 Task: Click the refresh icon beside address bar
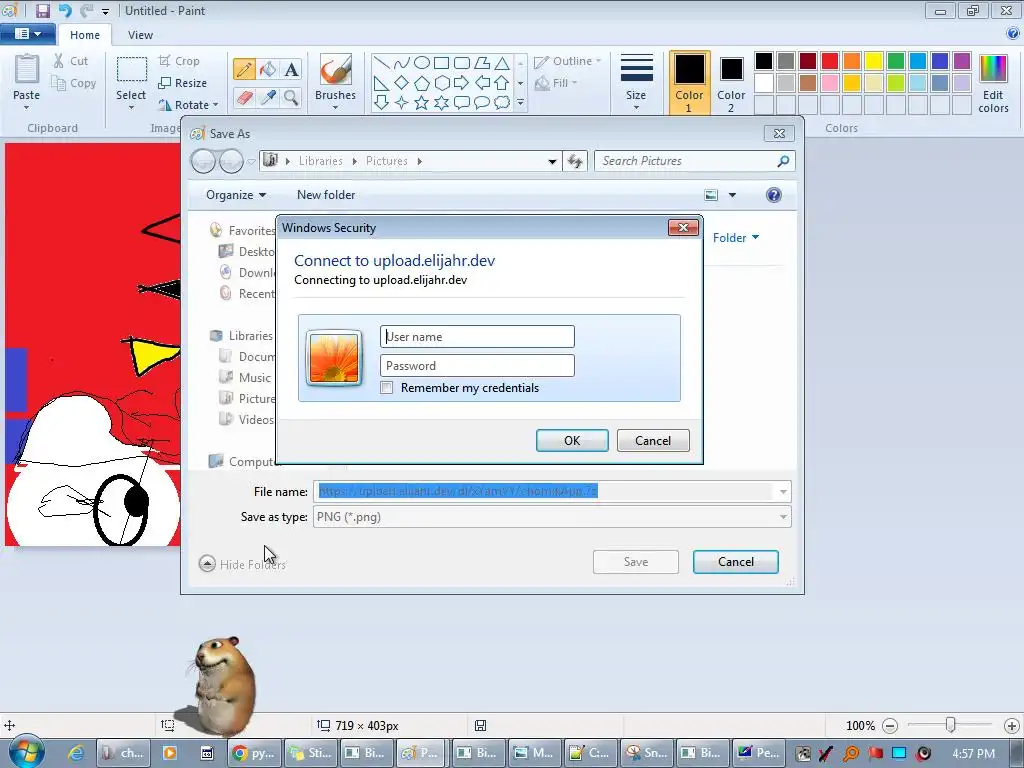click(x=575, y=161)
